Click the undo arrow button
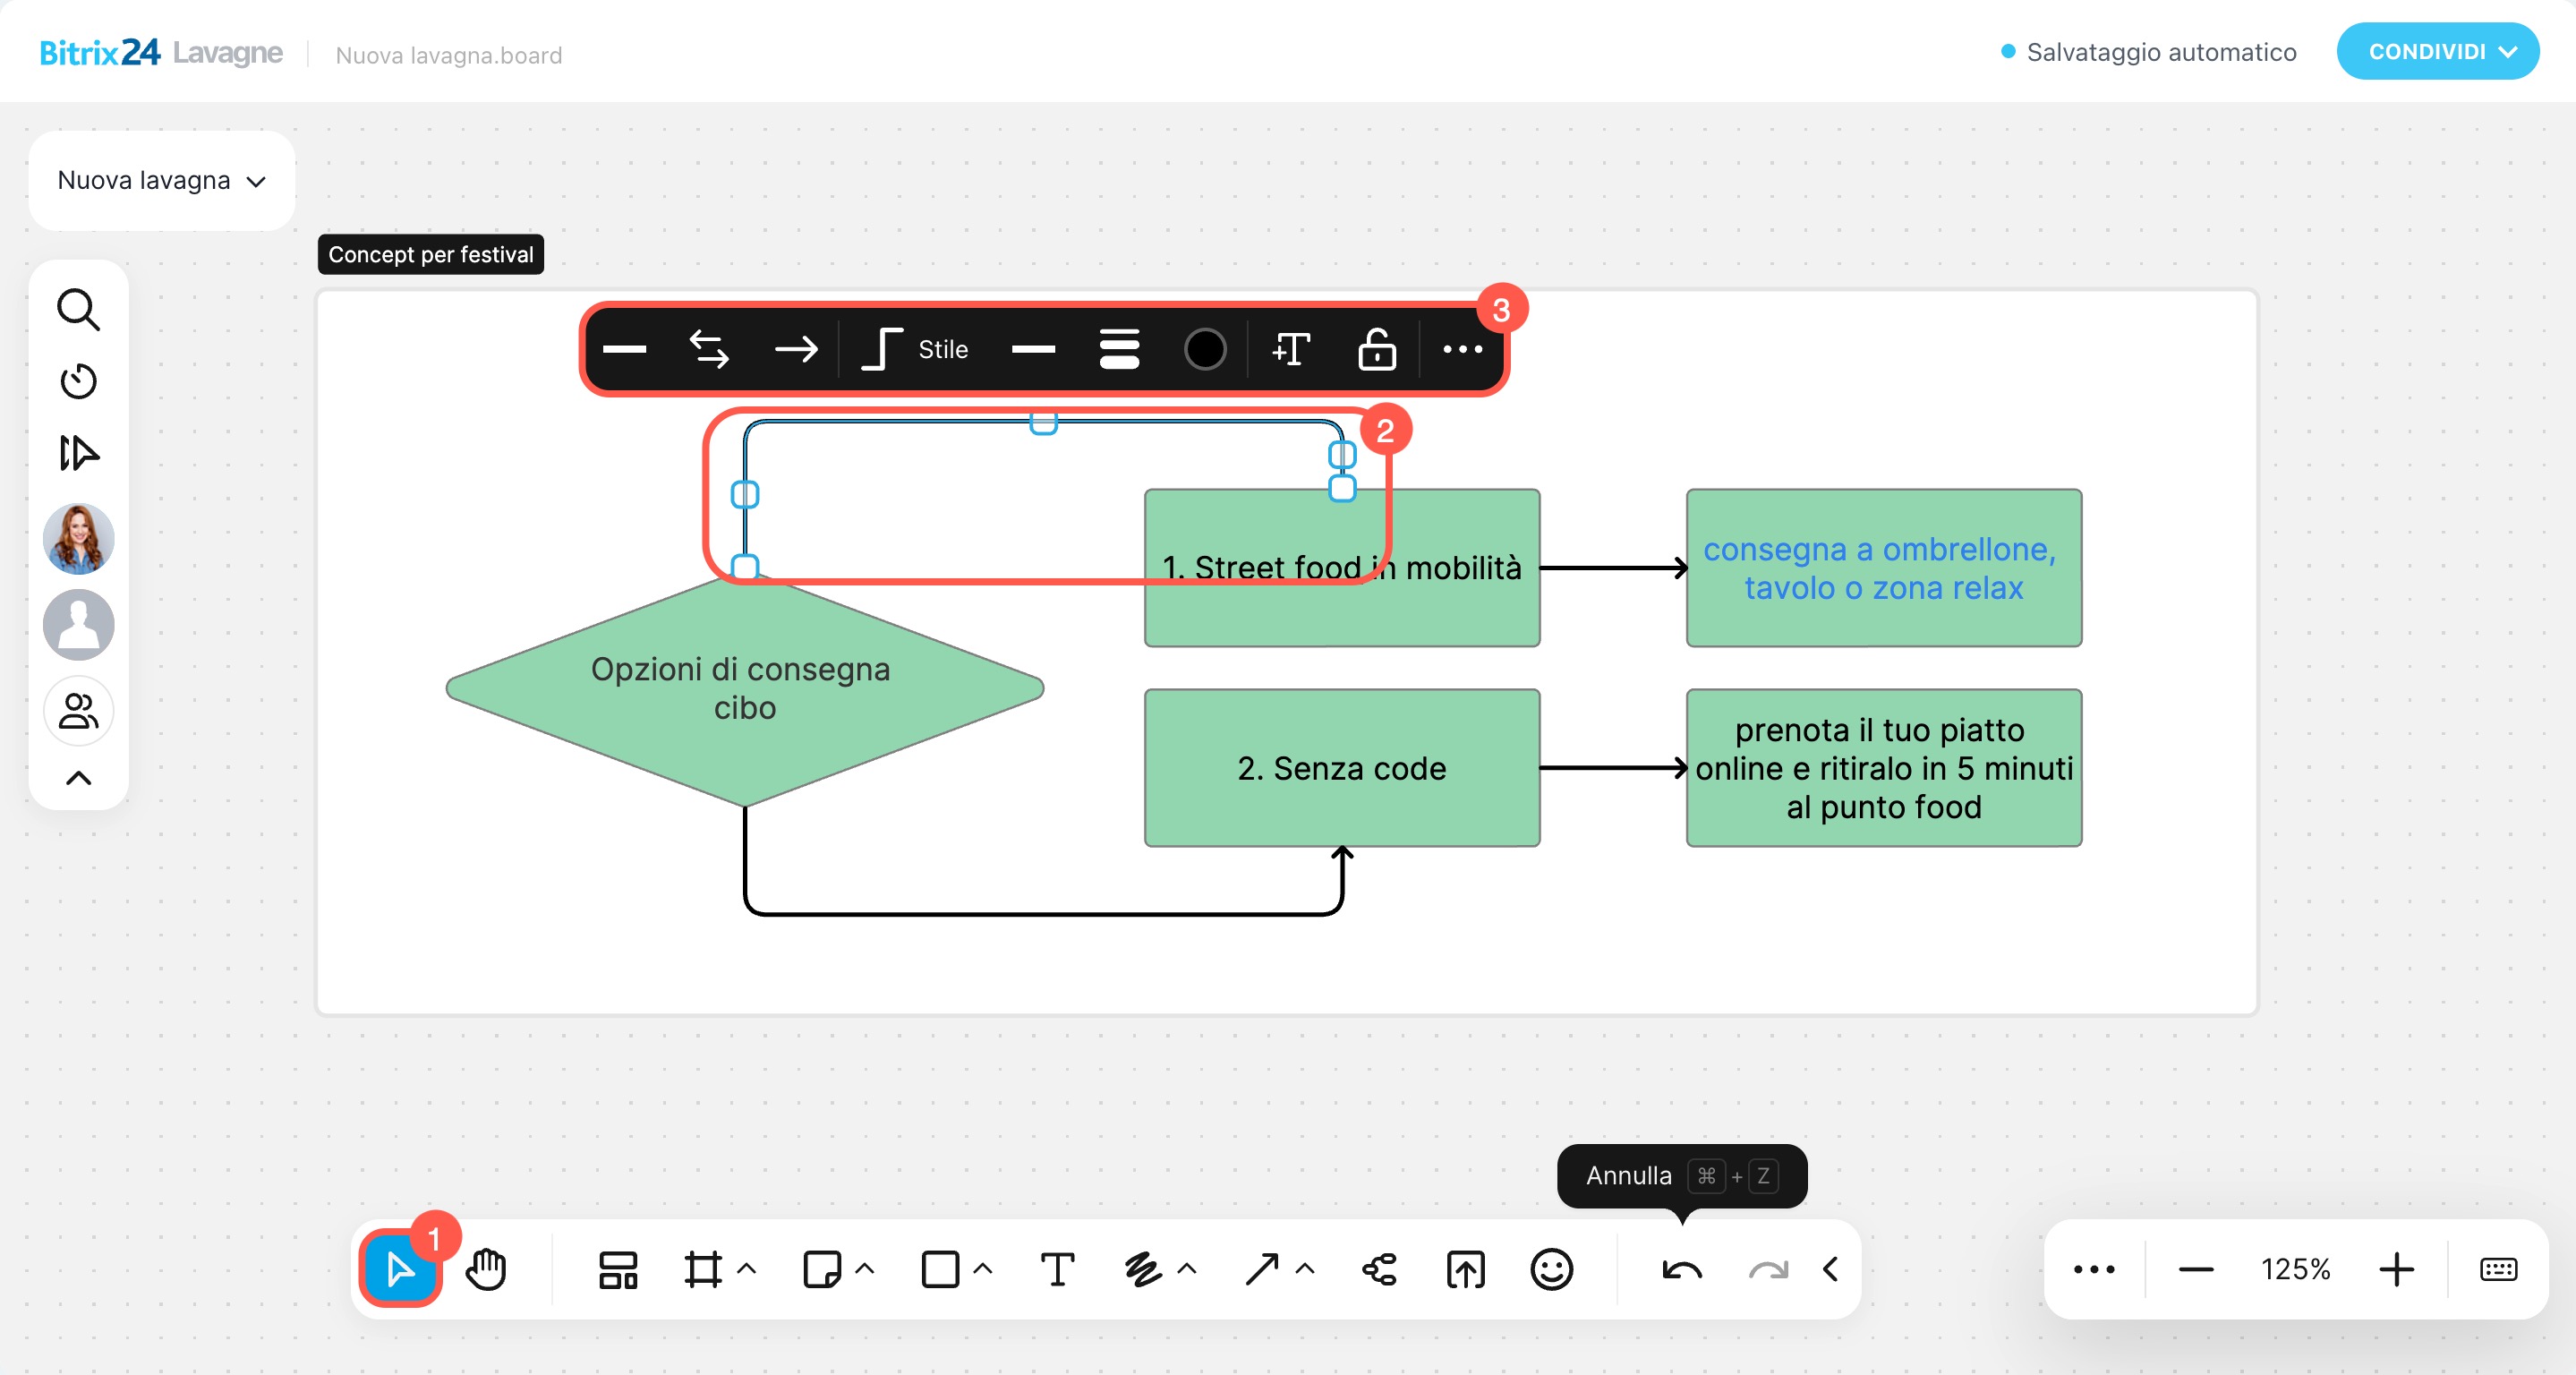This screenshot has width=2576, height=1375. click(1681, 1269)
